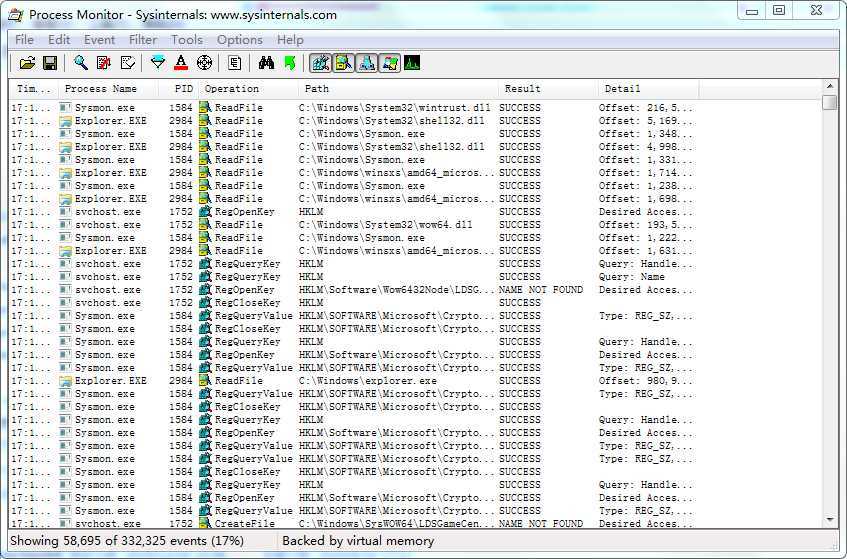
Task: Click the Highlight icon with red letter A
Action: point(181,63)
